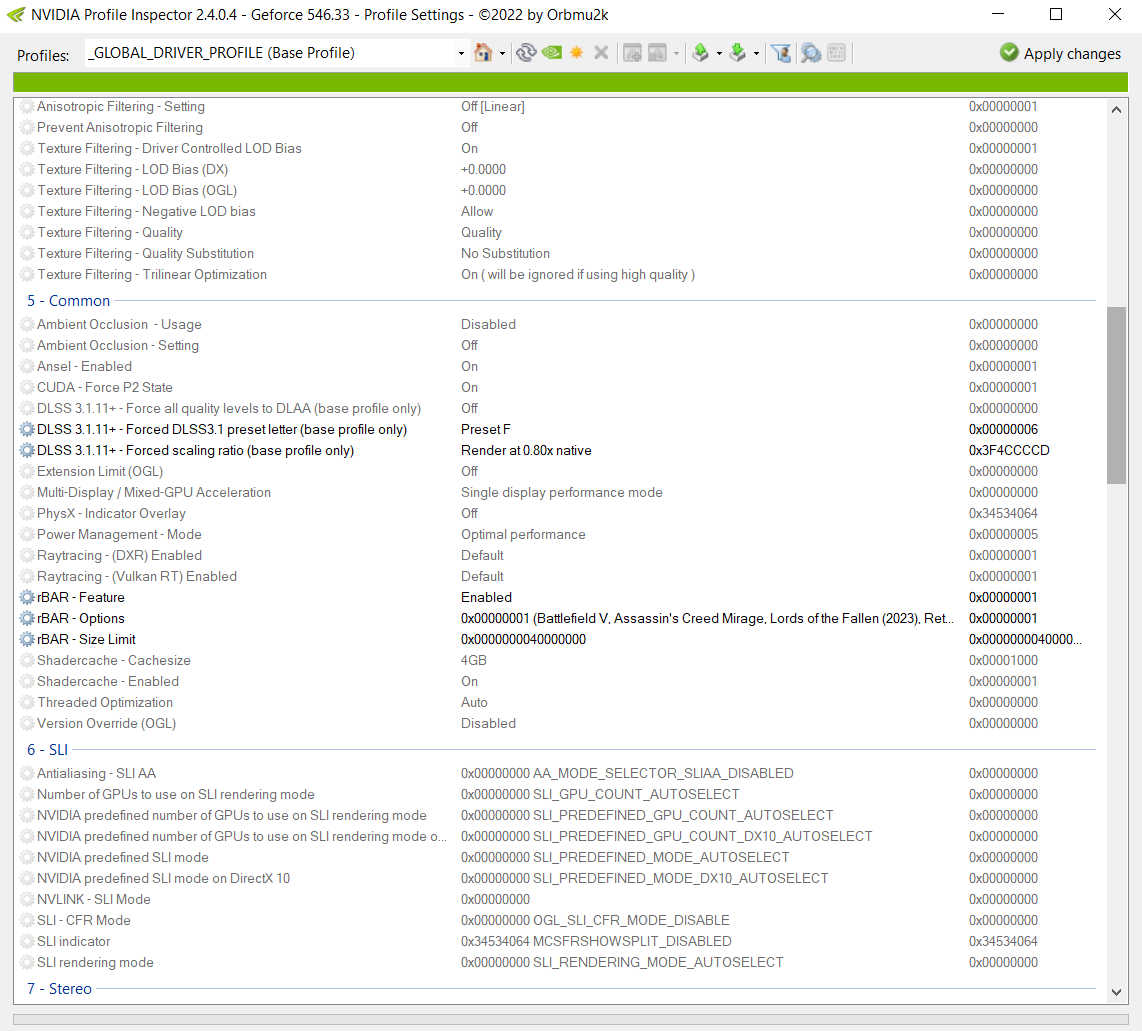Select the NVLINK - SLI Mode row
Image resolution: width=1142 pixels, height=1031 pixels.
coord(557,899)
